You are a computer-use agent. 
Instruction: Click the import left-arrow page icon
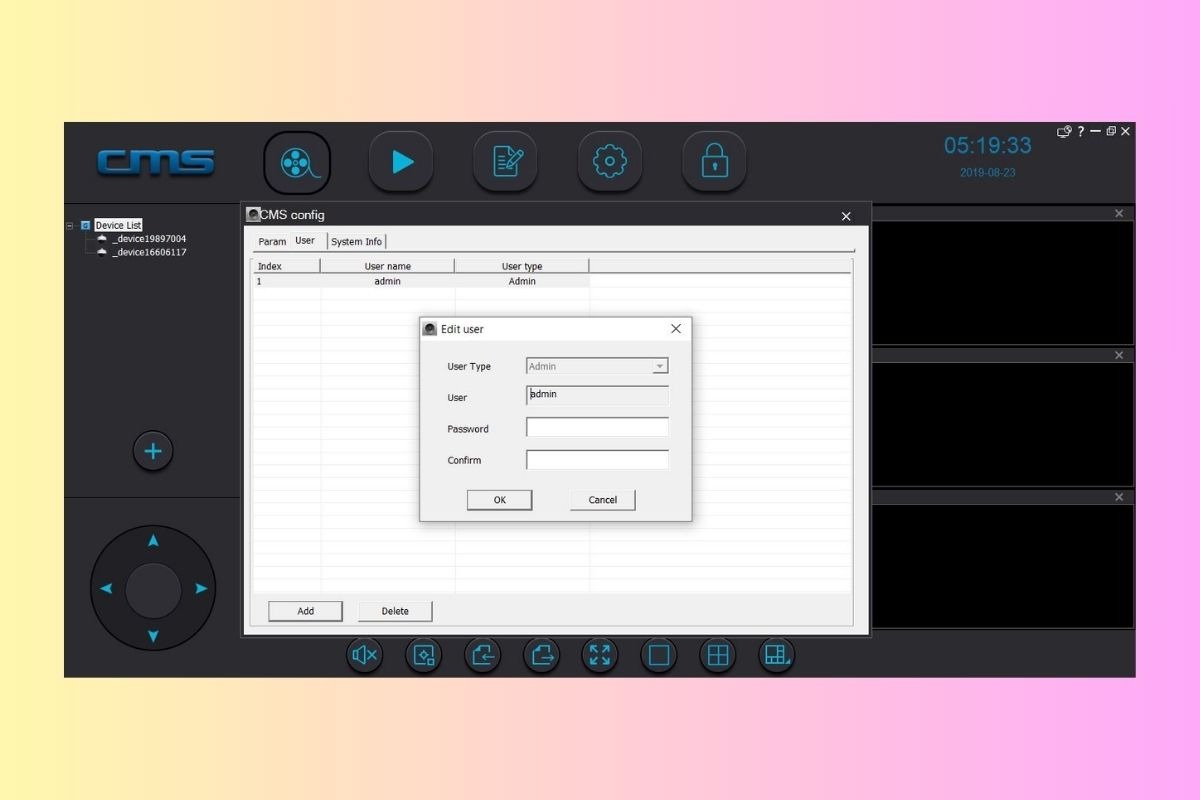click(x=483, y=655)
